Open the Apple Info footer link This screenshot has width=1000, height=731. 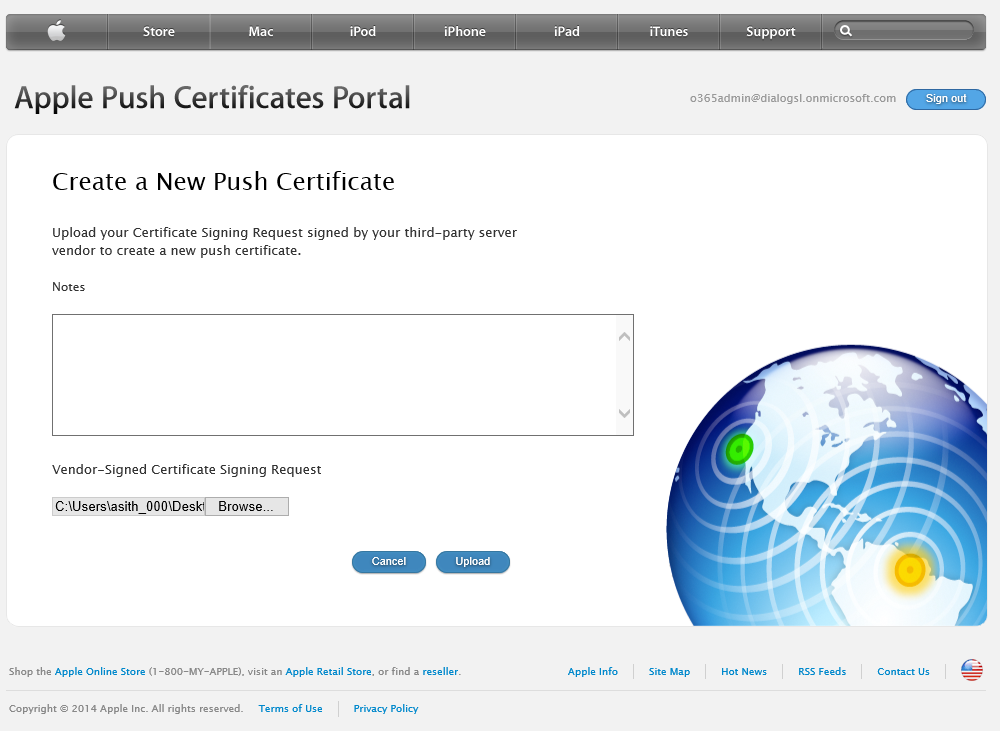(592, 672)
